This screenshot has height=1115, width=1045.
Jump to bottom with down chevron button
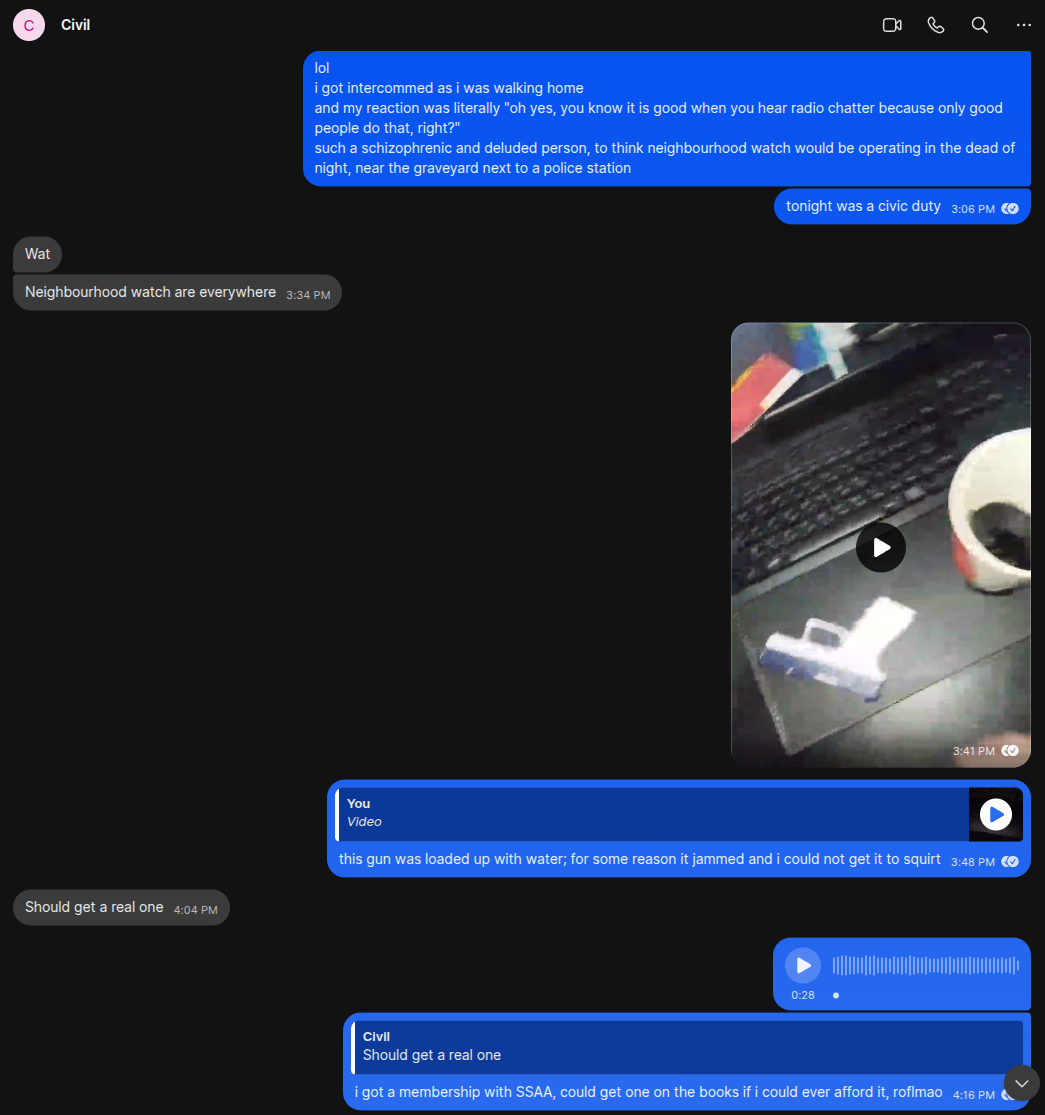(1022, 1083)
